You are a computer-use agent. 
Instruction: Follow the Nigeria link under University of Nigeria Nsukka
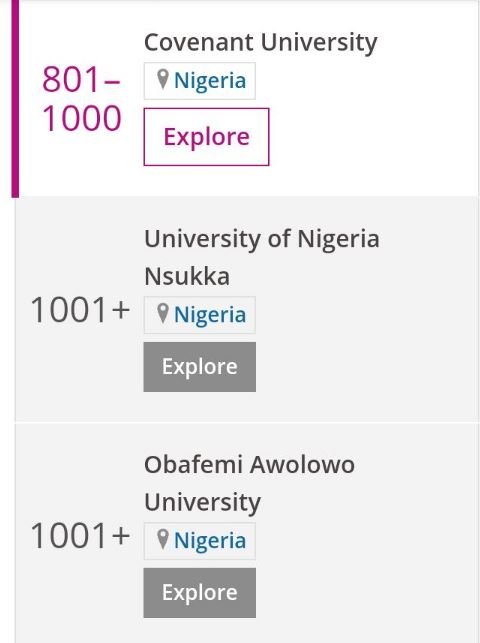click(210, 315)
